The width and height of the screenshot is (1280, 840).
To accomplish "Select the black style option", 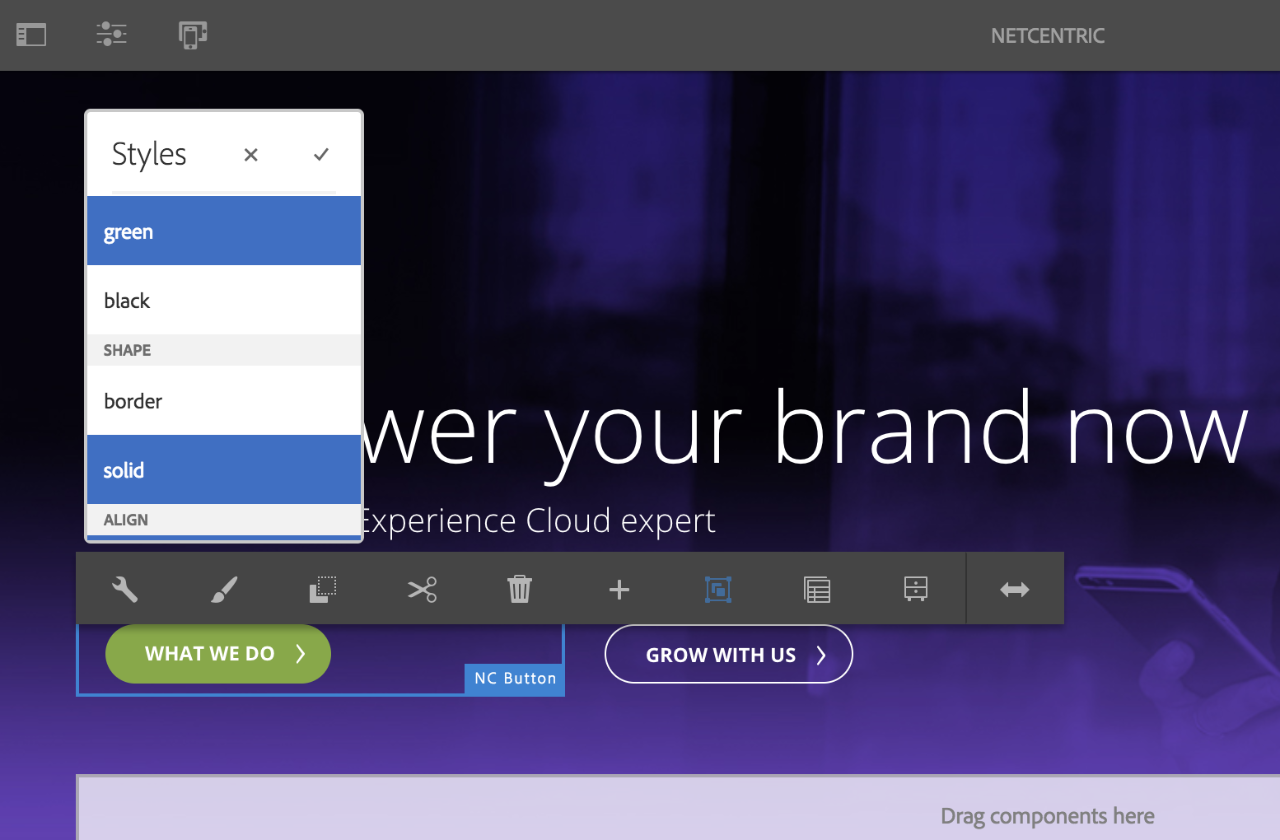I will pyautogui.click(x=224, y=300).
